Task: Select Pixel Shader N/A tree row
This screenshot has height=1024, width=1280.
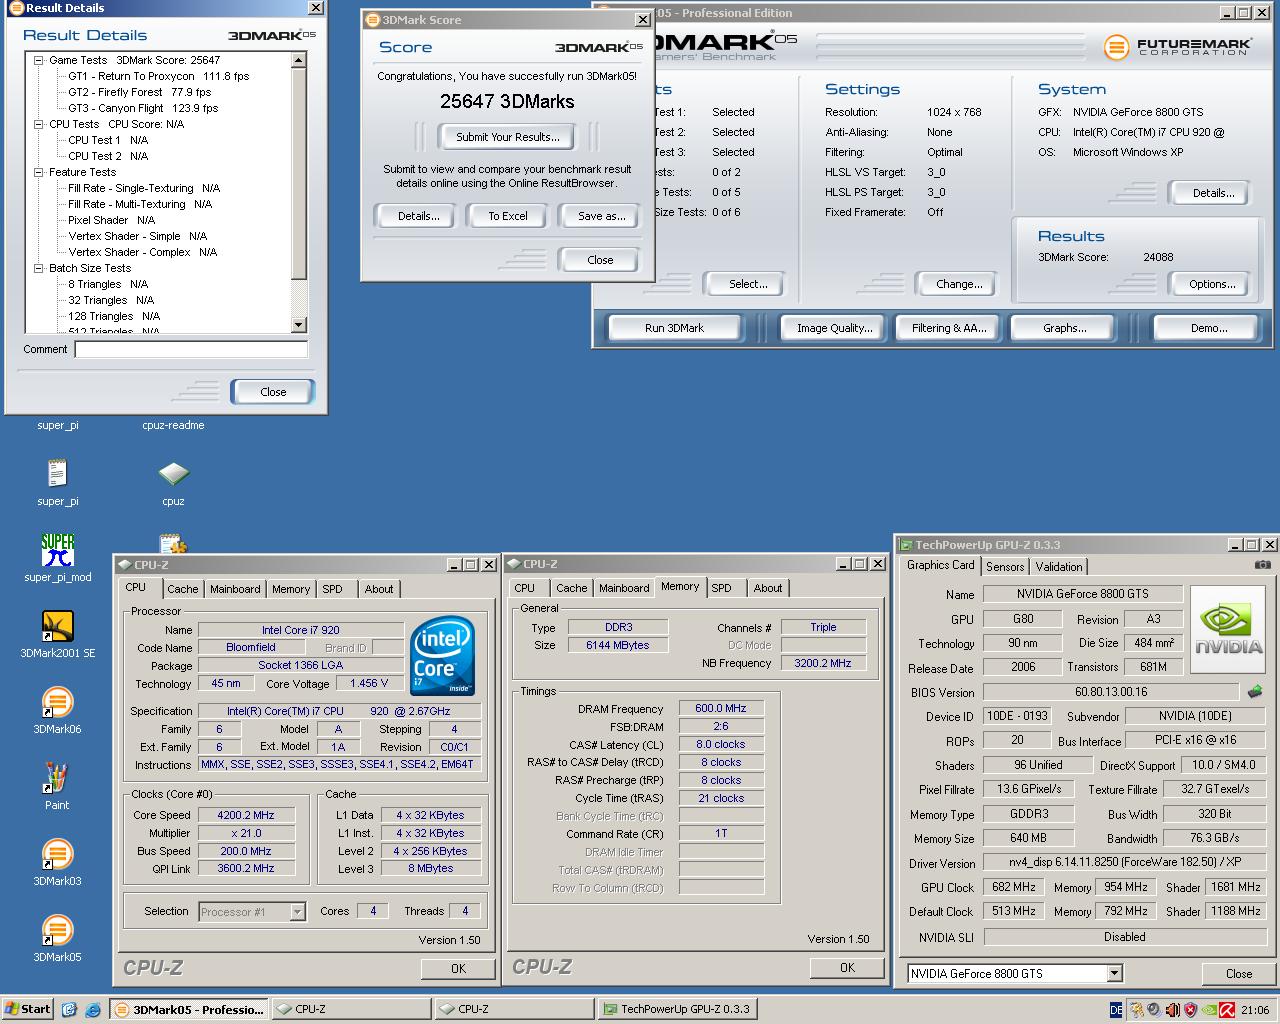Action: [111, 220]
